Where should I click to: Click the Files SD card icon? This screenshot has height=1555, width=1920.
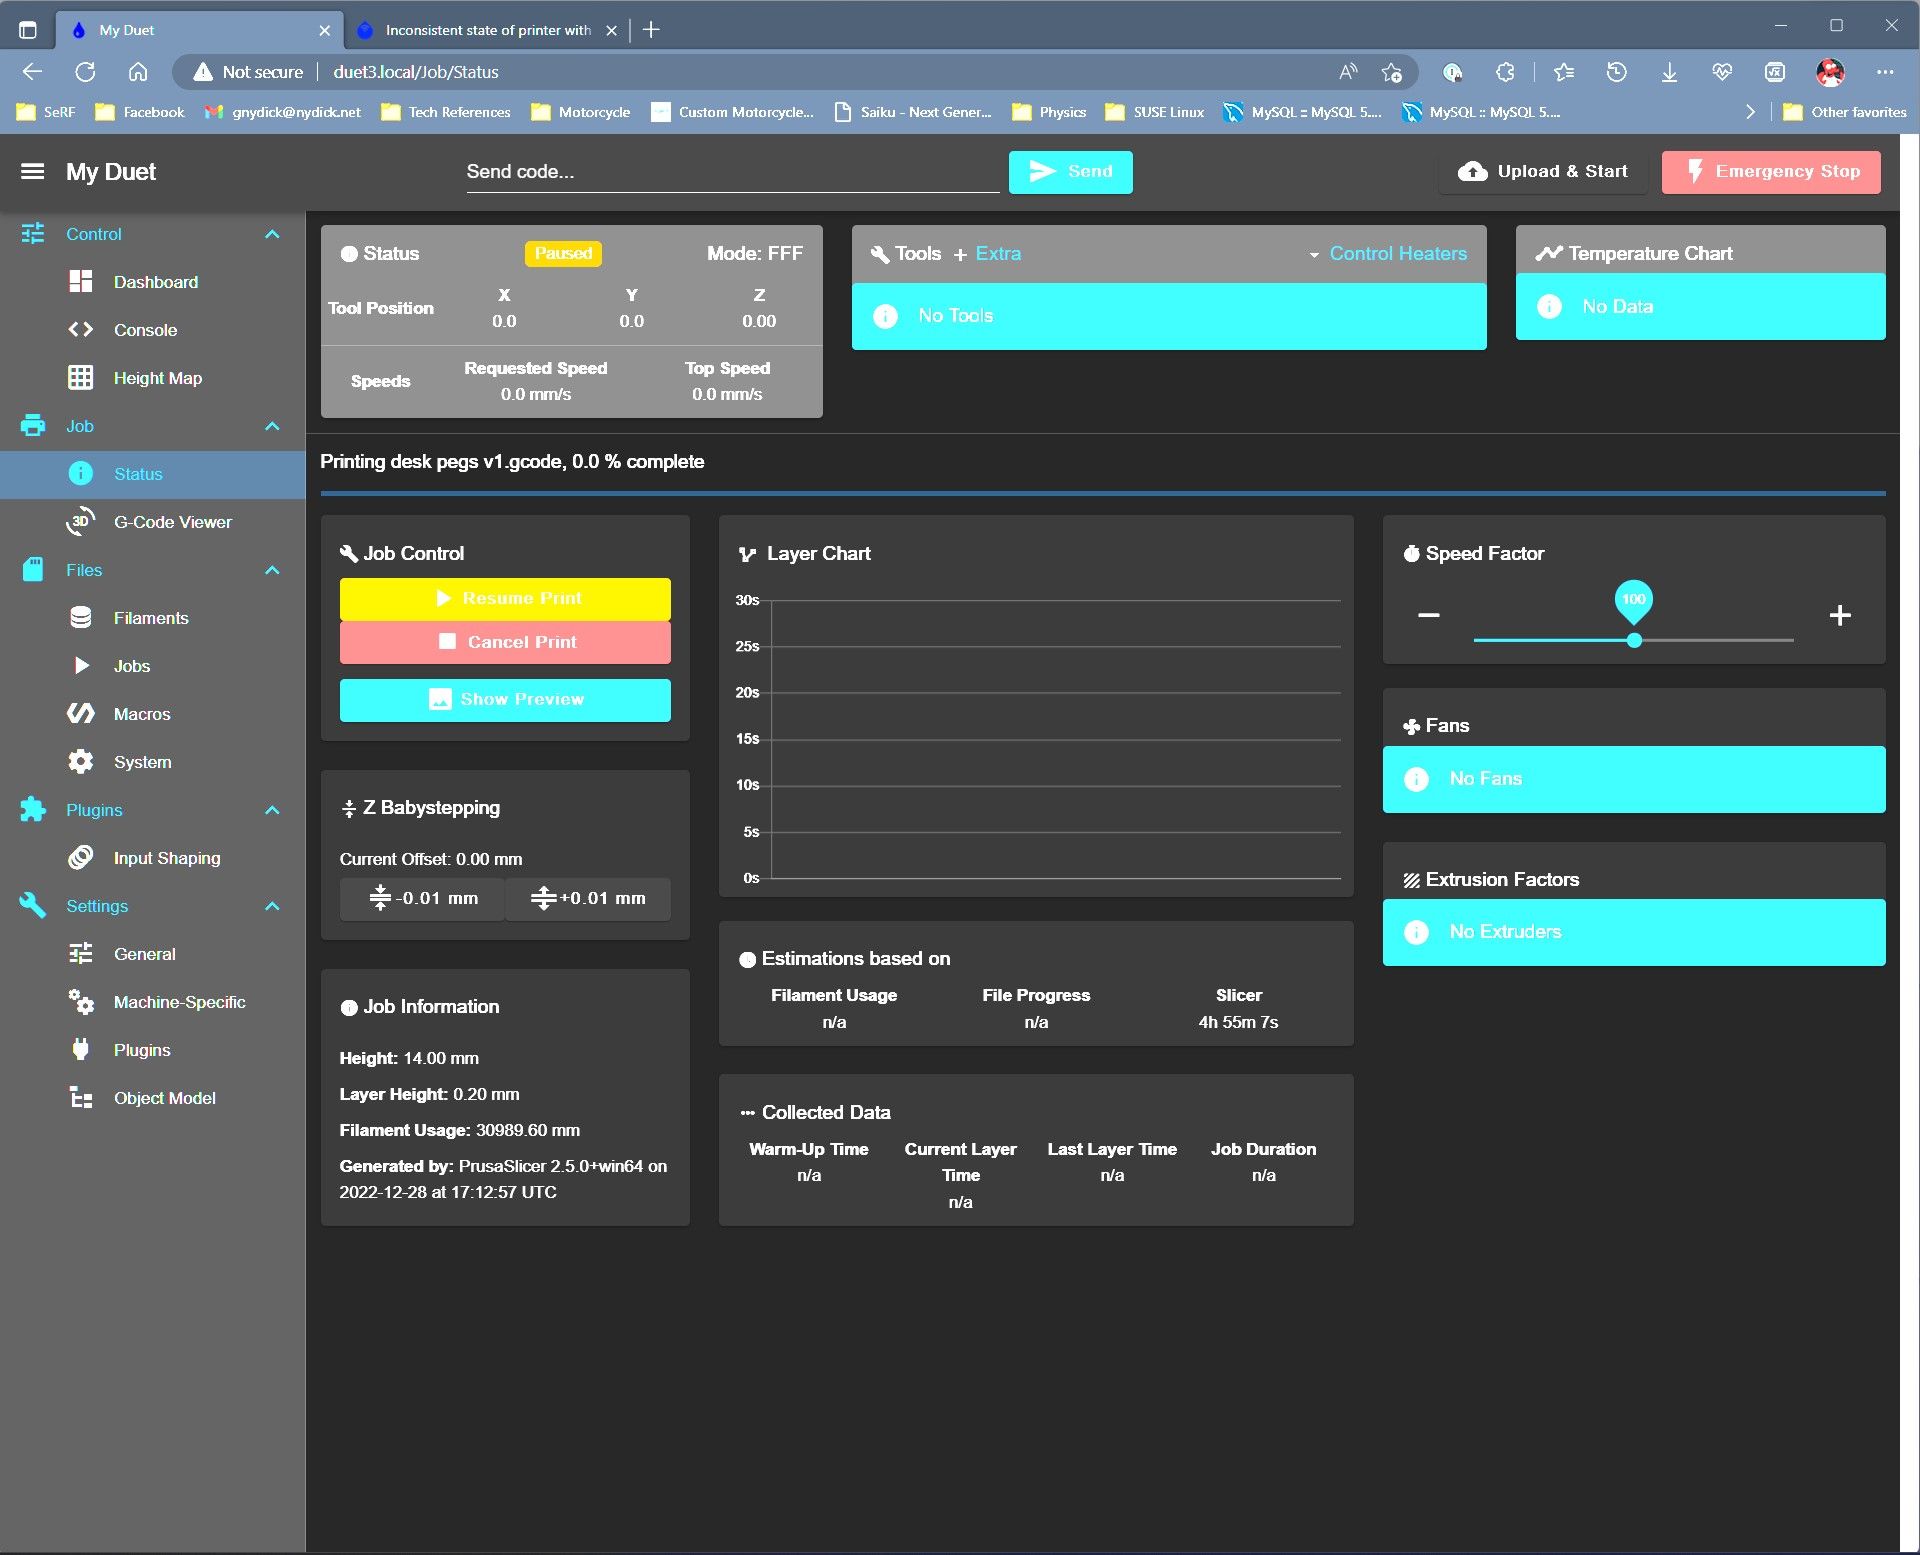click(x=33, y=570)
